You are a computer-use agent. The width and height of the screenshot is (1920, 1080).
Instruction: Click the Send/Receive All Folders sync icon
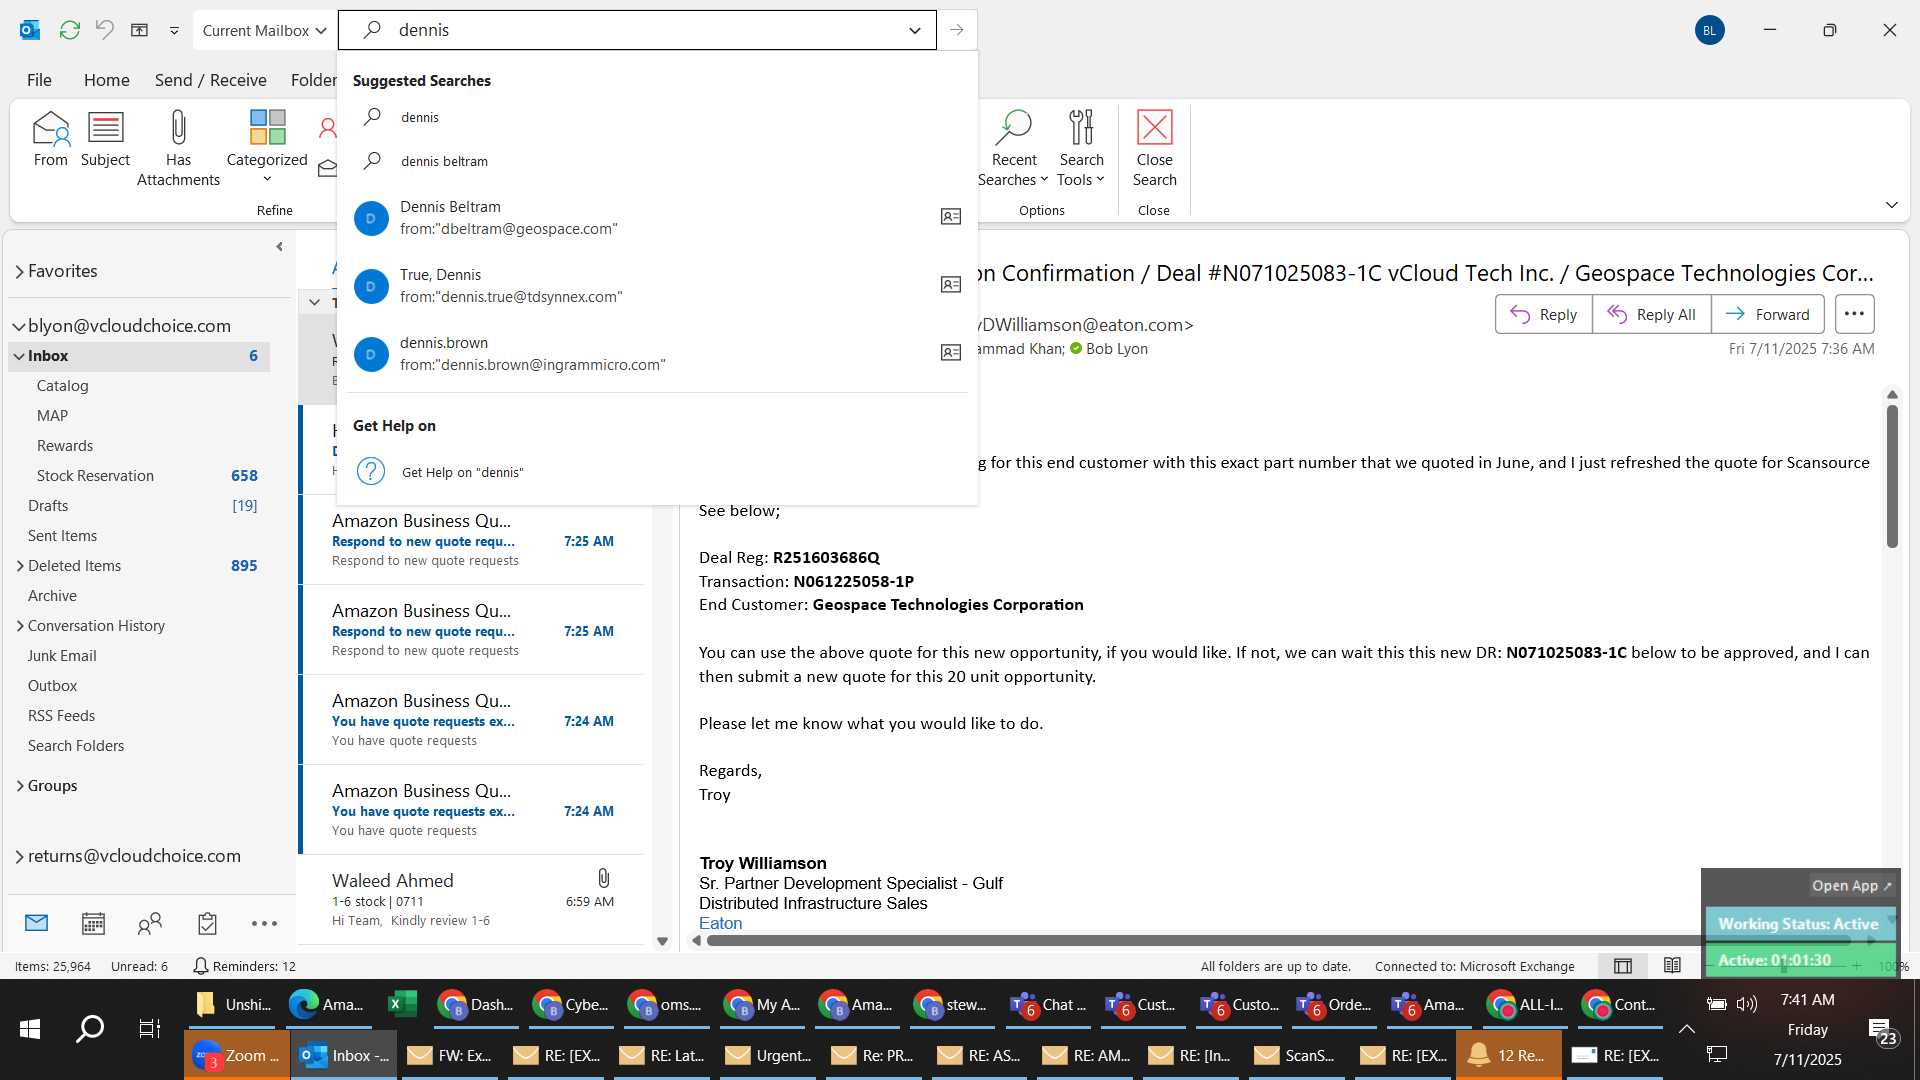[x=69, y=30]
